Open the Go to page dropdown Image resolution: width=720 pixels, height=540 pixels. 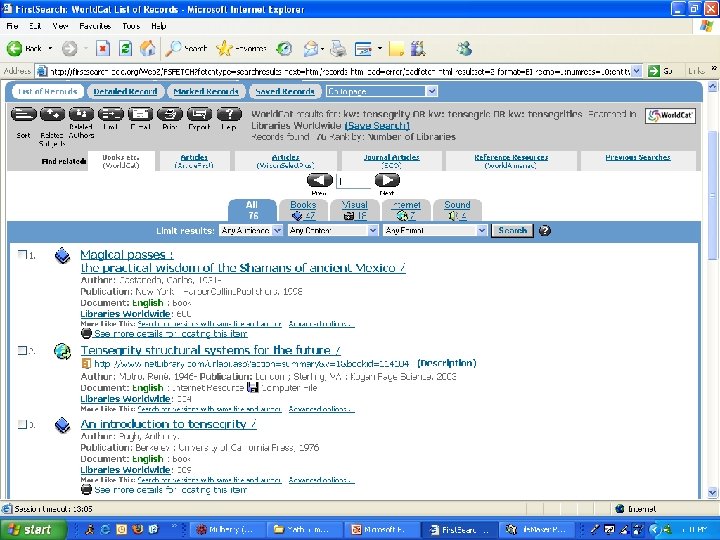point(432,91)
